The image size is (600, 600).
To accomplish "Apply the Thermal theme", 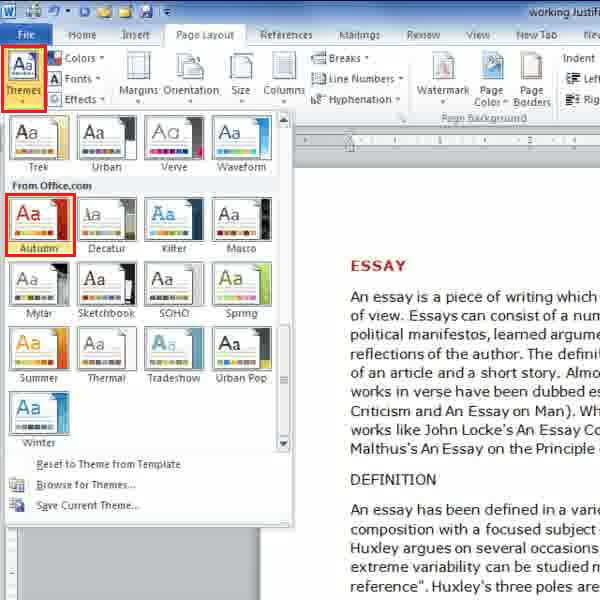I will [107, 355].
